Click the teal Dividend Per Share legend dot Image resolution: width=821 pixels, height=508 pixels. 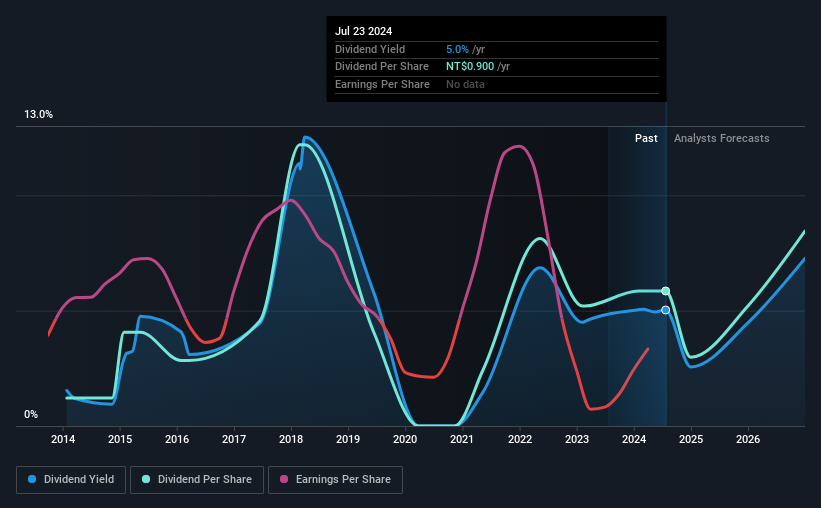pyautogui.click(x=146, y=479)
